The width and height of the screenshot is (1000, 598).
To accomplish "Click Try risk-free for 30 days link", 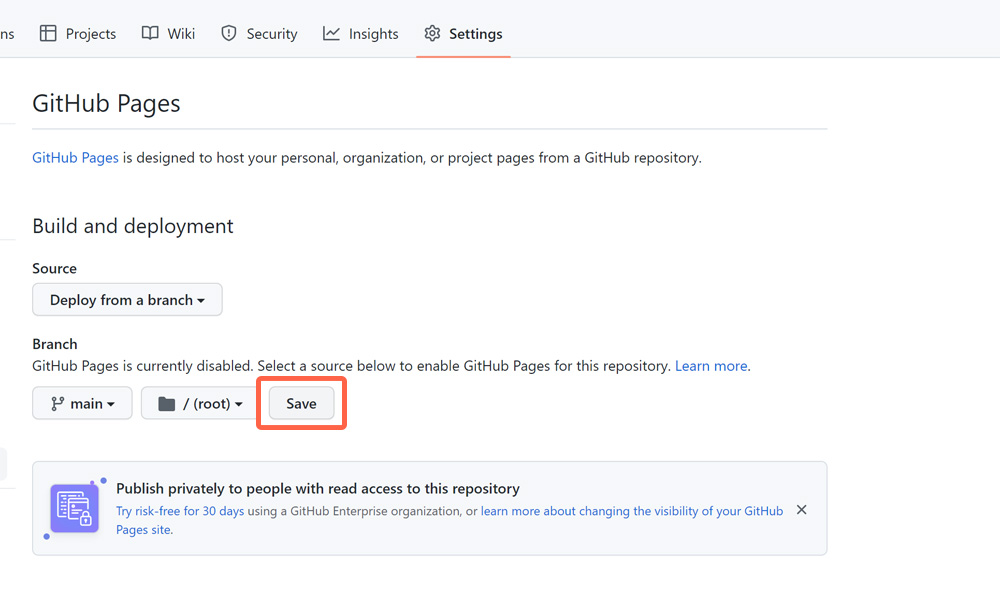I will click(180, 511).
